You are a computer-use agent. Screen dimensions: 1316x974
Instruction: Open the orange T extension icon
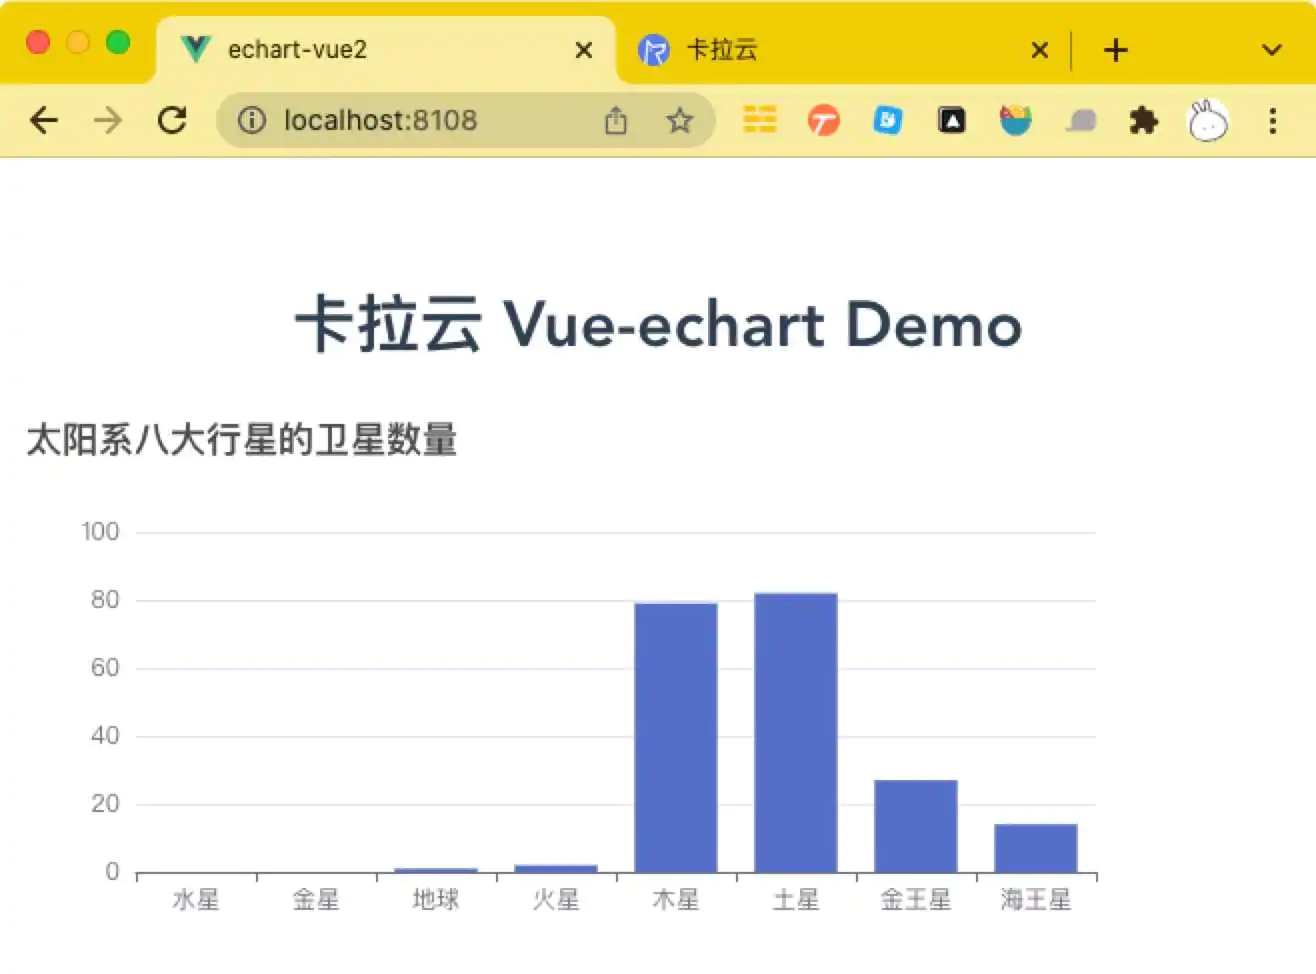[x=823, y=120]
